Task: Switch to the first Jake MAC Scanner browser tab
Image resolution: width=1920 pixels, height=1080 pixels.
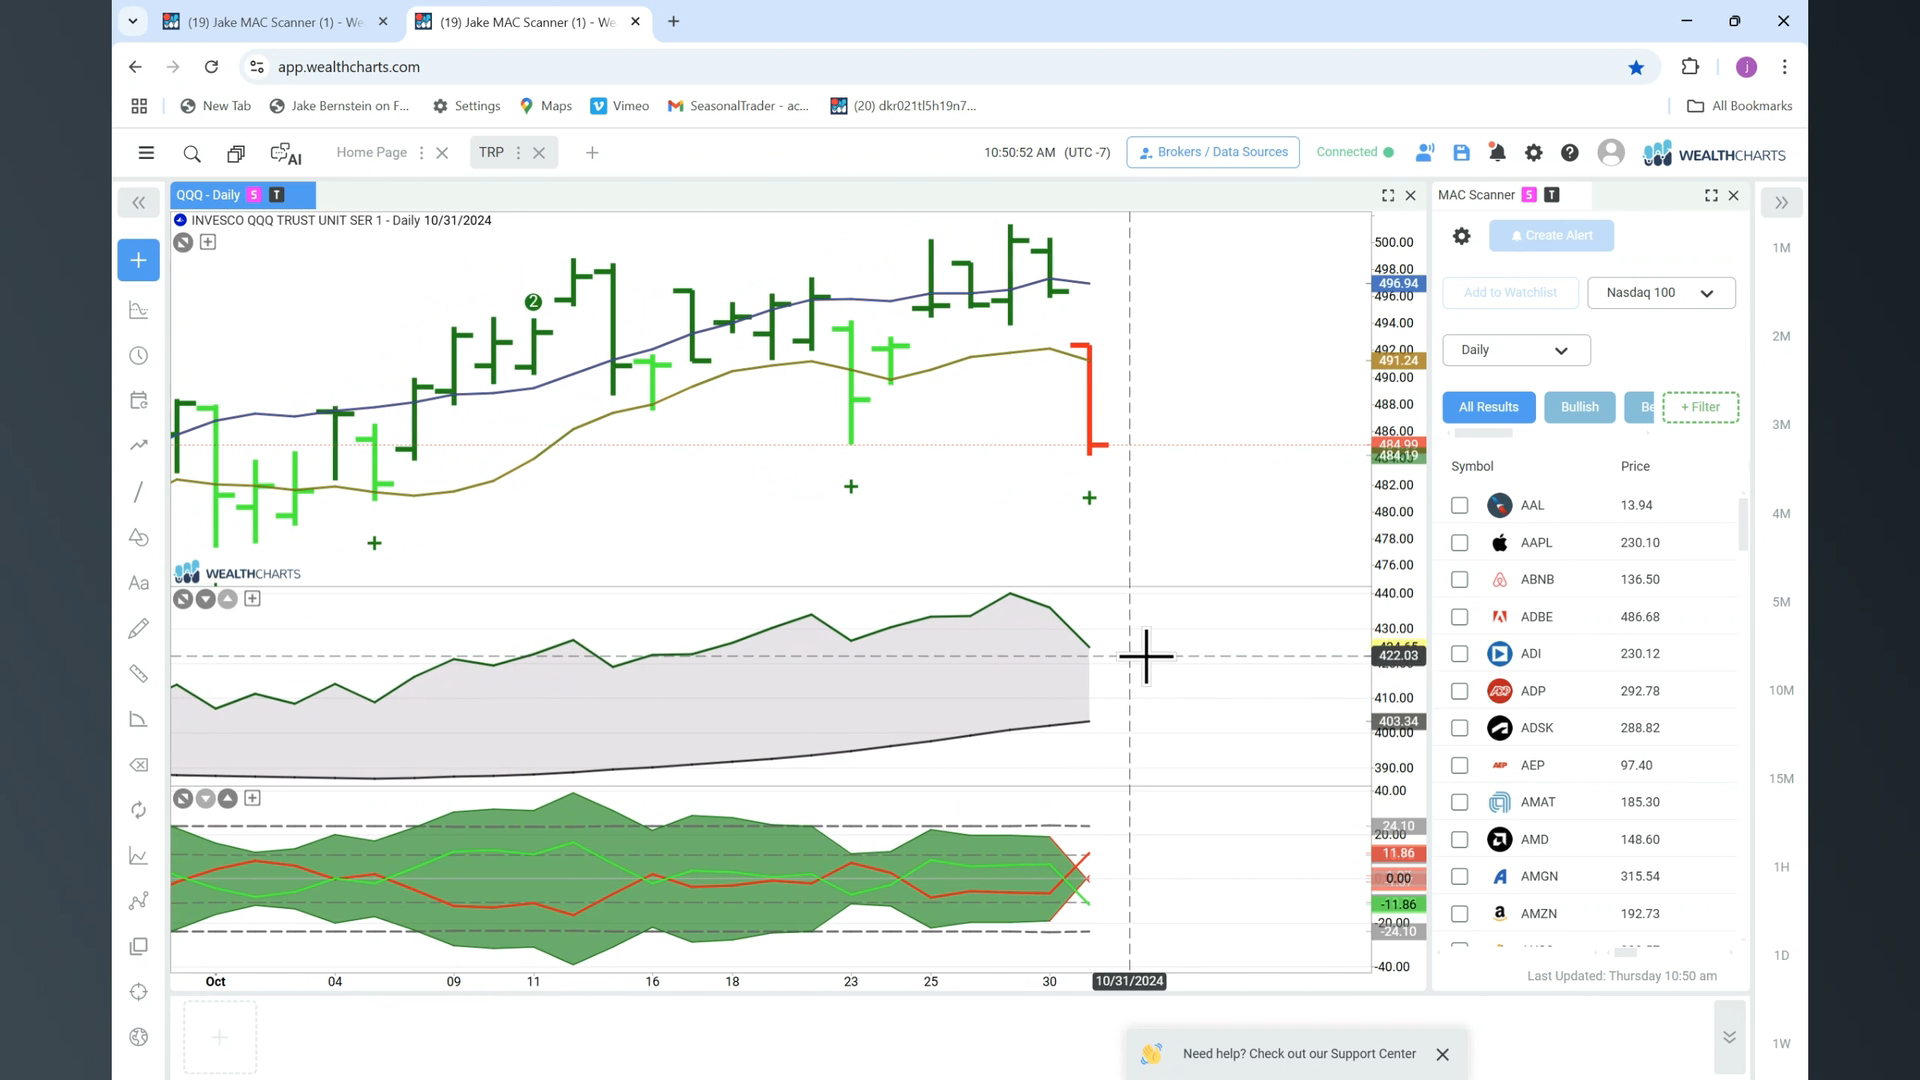Action: (275, 22)
